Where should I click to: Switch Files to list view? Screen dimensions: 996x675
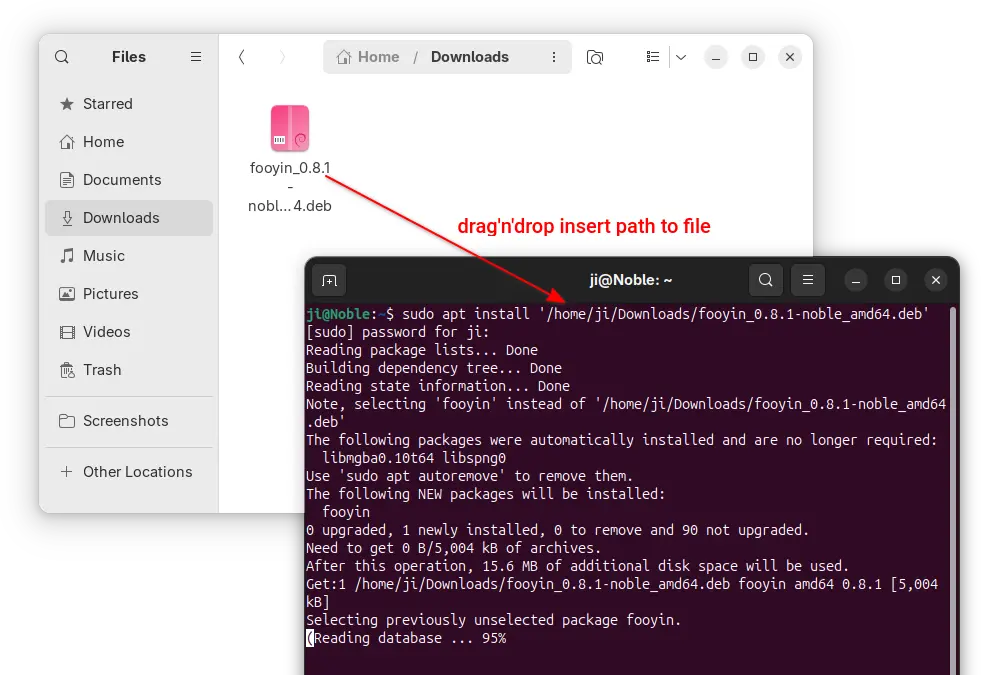tap(652, 57)
